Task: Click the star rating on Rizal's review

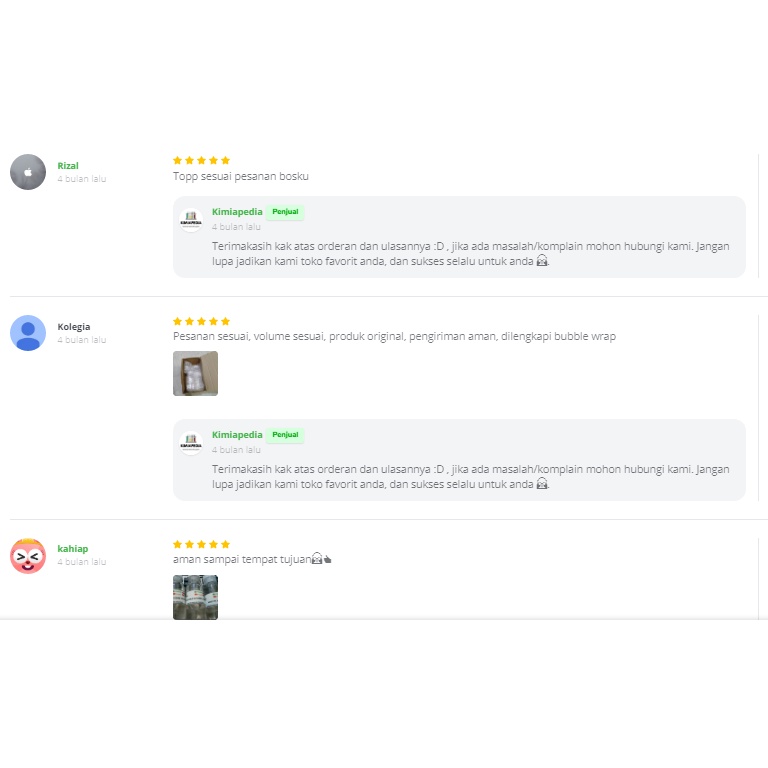Action: click(x=201, y=160)
